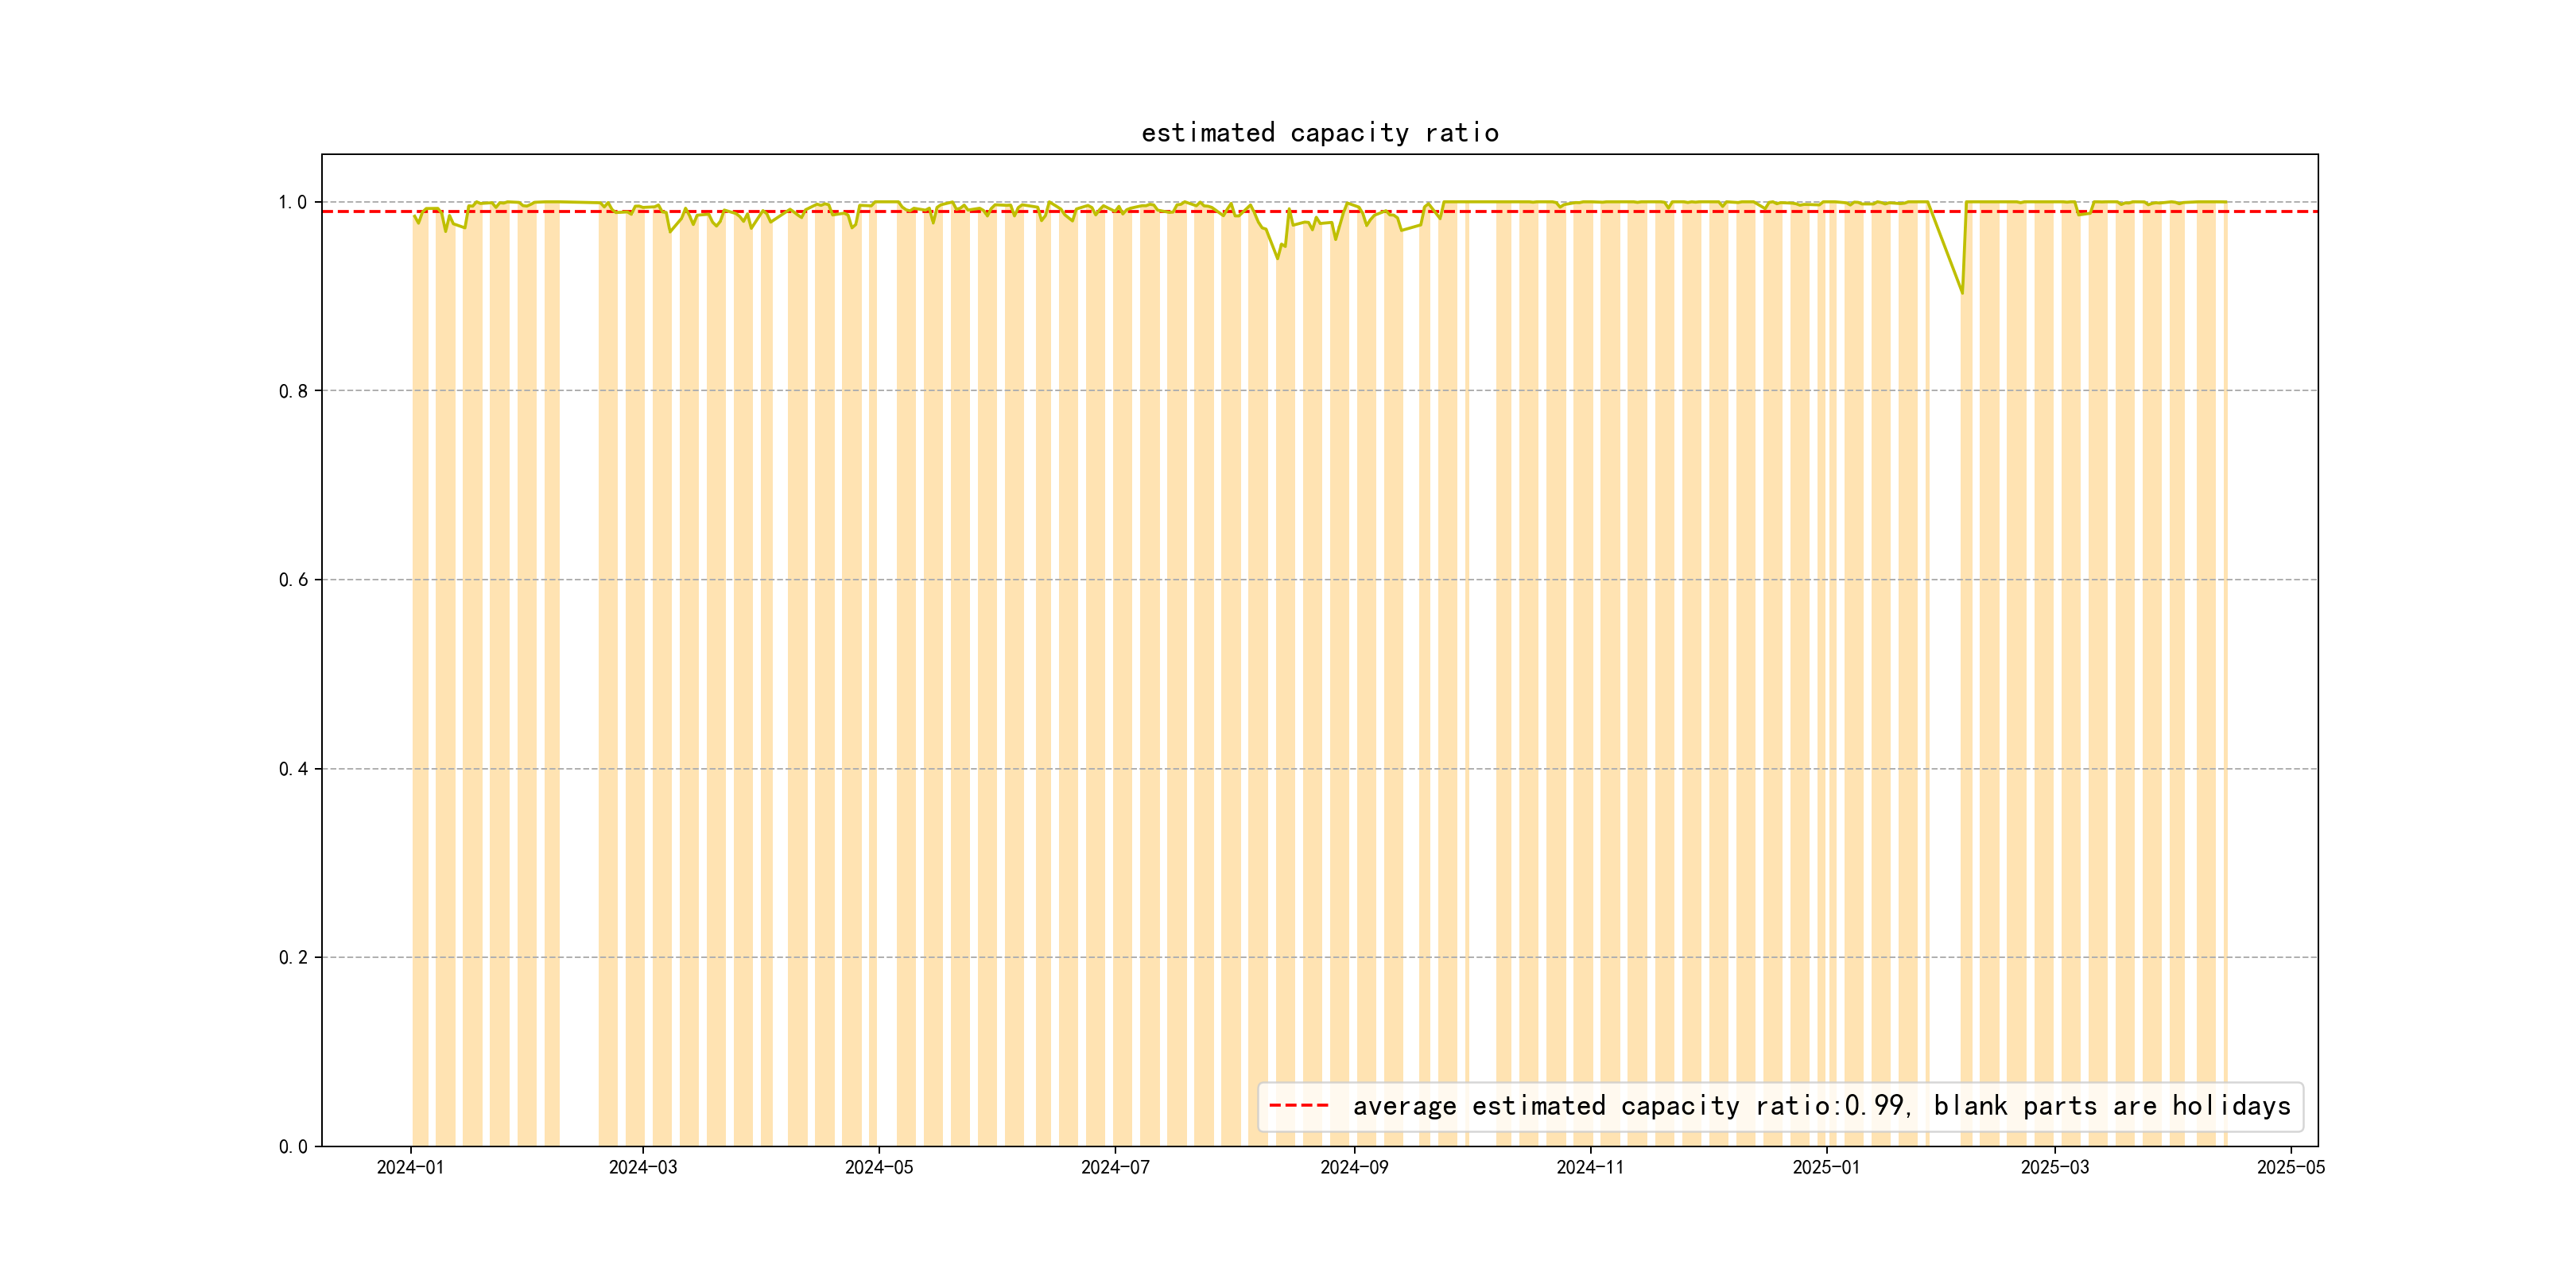Click the 1.0 y-axis tick label
The height and width of the screenshot is (1288, 2576).
tap(293, 202)
